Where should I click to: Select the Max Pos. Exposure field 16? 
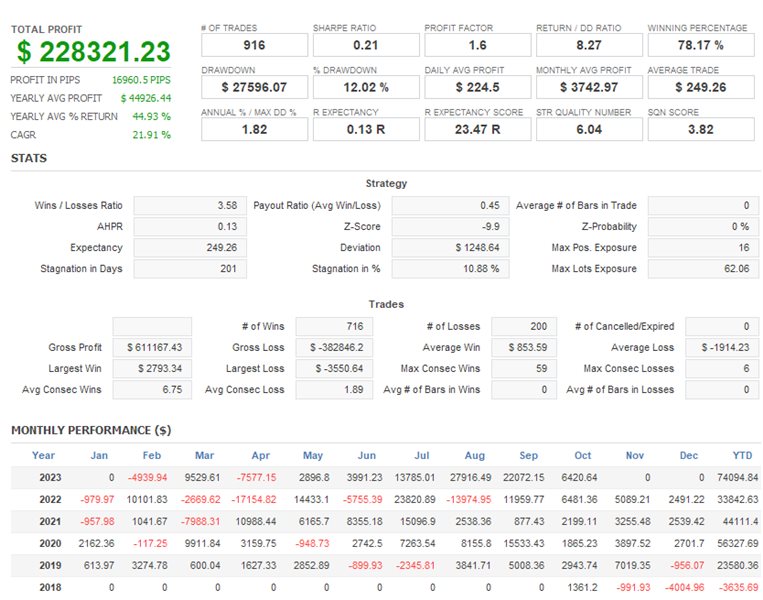(703, 247)
